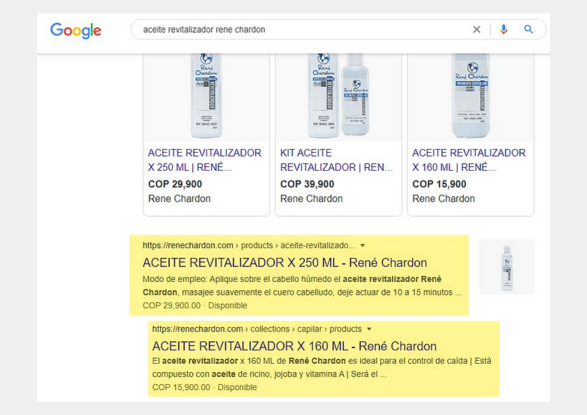Click into the search input field
Screen dimensions: 587x415
[299, 30]
